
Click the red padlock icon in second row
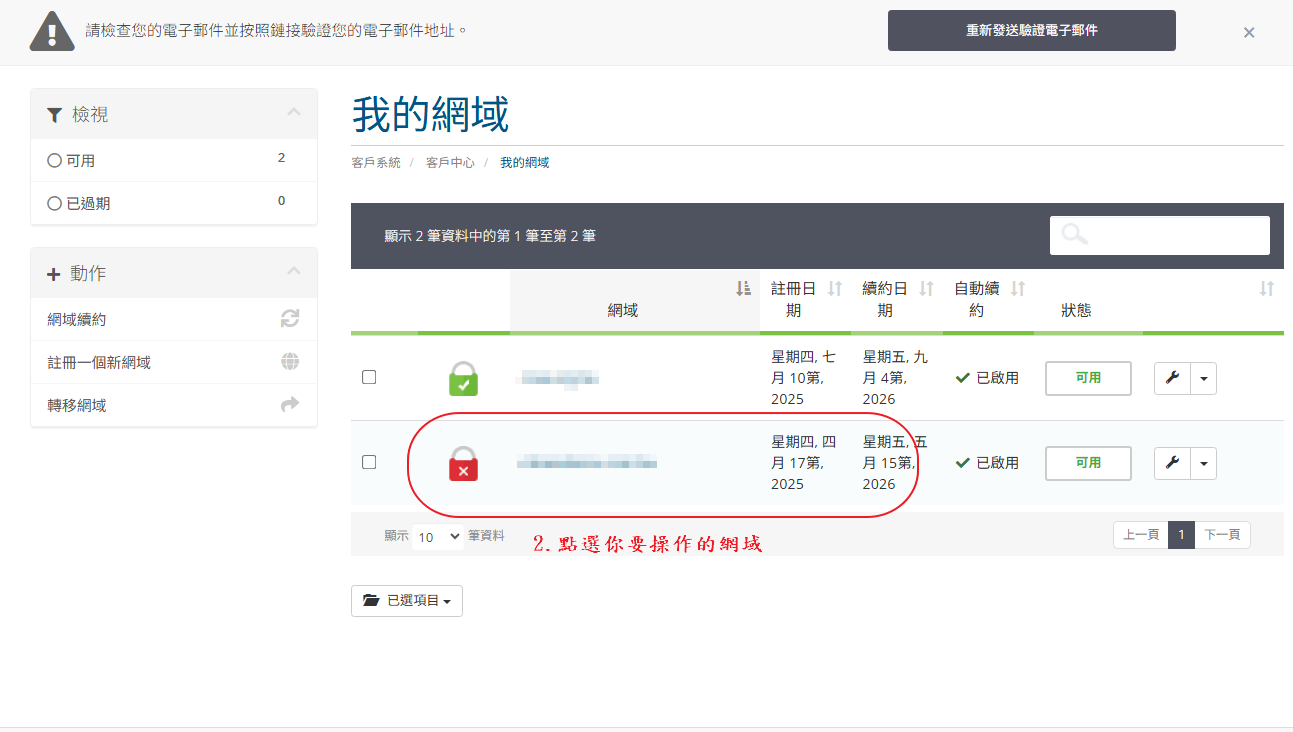pos(463,464)
